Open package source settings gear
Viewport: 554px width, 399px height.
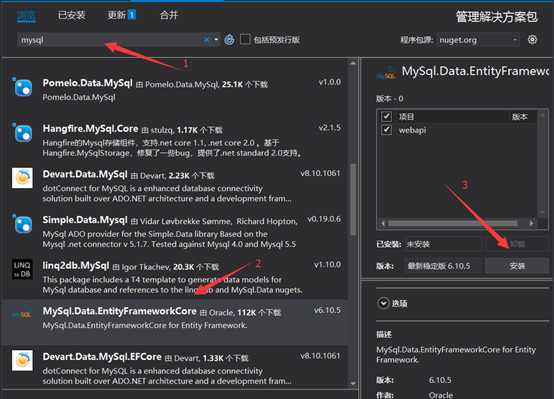click(532, 40)
